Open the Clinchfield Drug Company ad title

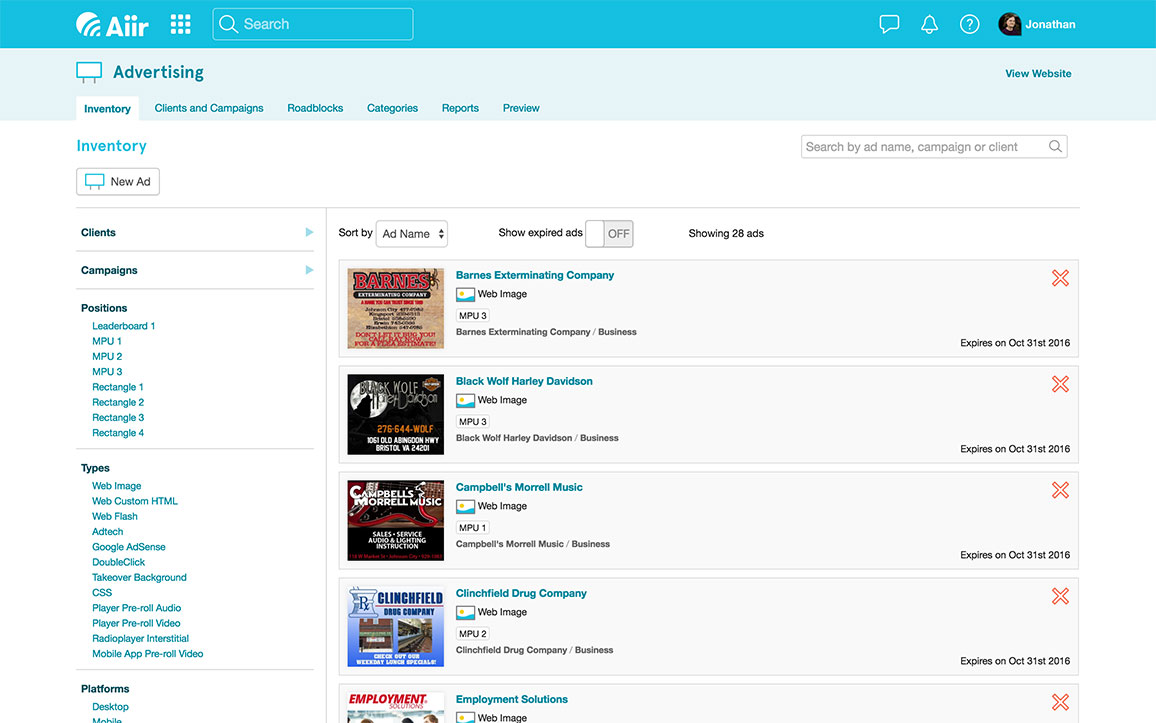click(x=521, y=593)
